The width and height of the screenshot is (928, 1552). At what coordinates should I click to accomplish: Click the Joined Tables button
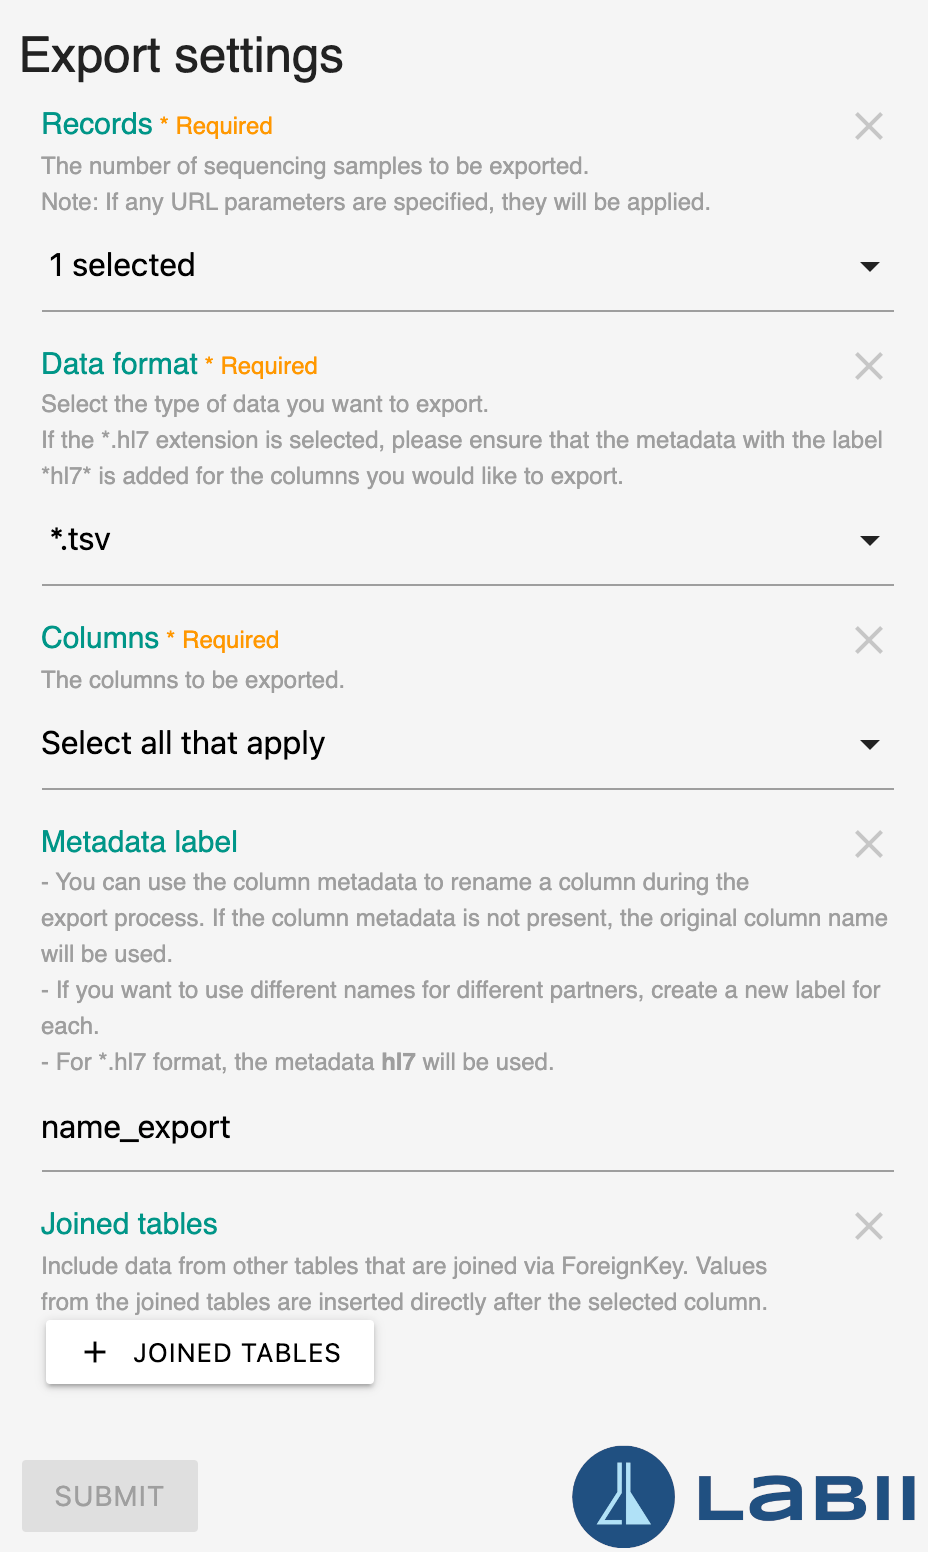tap(210, 1352)
